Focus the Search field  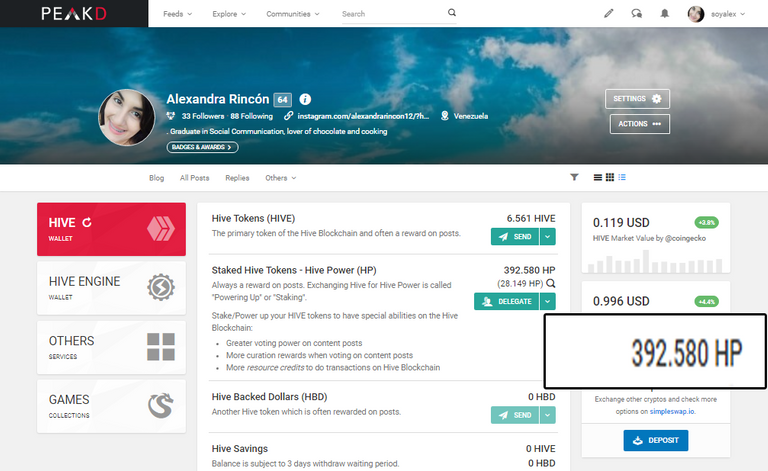tap(393, 14)
